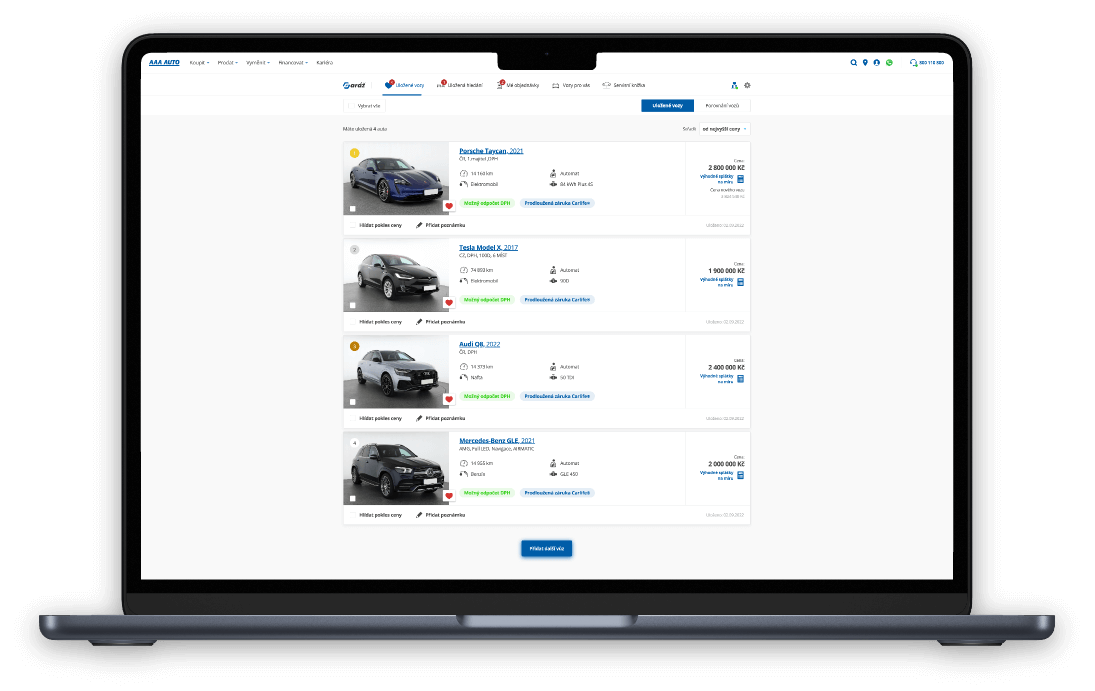Click calculator icon next to Tesla price
Screen dimensions: 1095x691
click(x=741, y=282)
